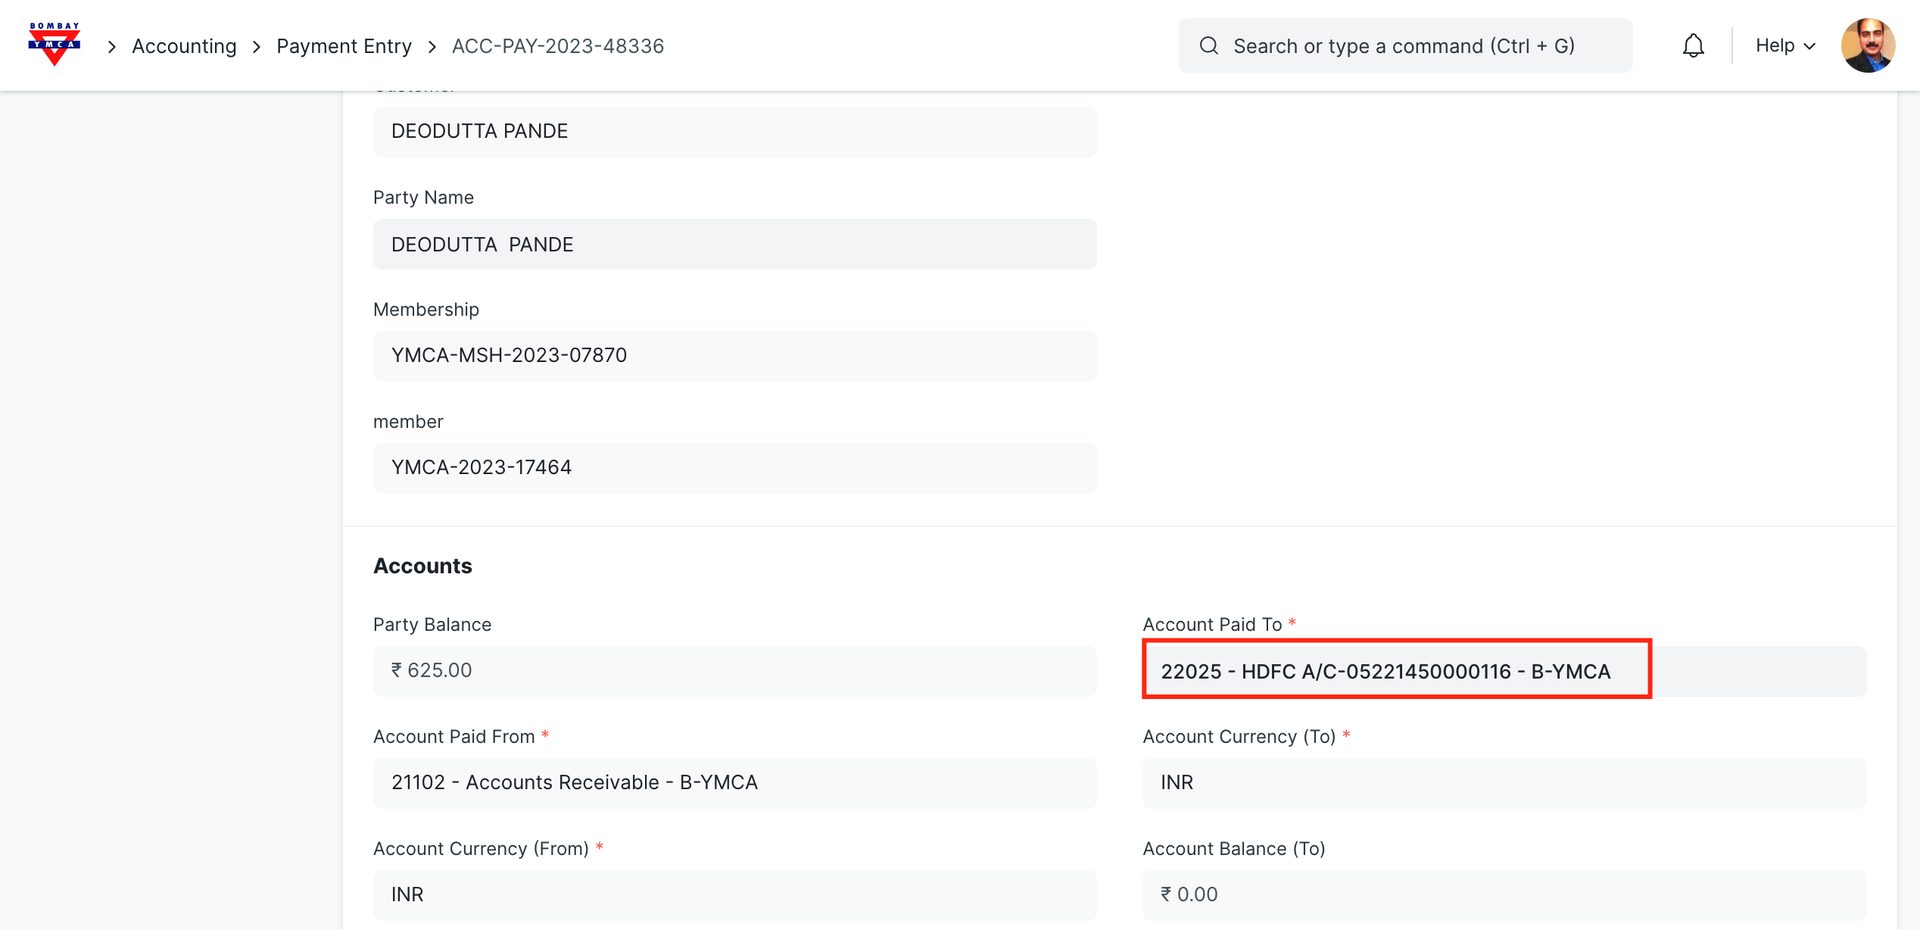The image size is (1920, 930).
Task: Go to the Accounting breadcrumb
Action: 184,46
